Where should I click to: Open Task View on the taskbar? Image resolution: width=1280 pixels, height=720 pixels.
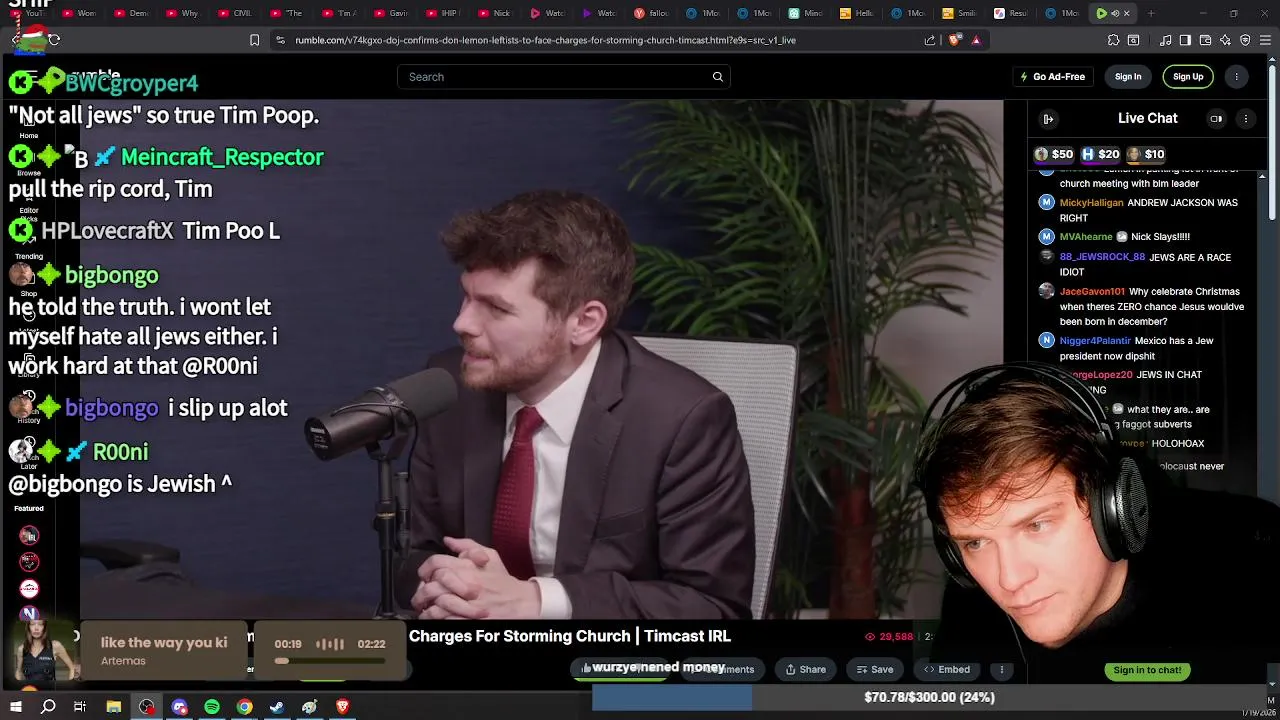80,707
